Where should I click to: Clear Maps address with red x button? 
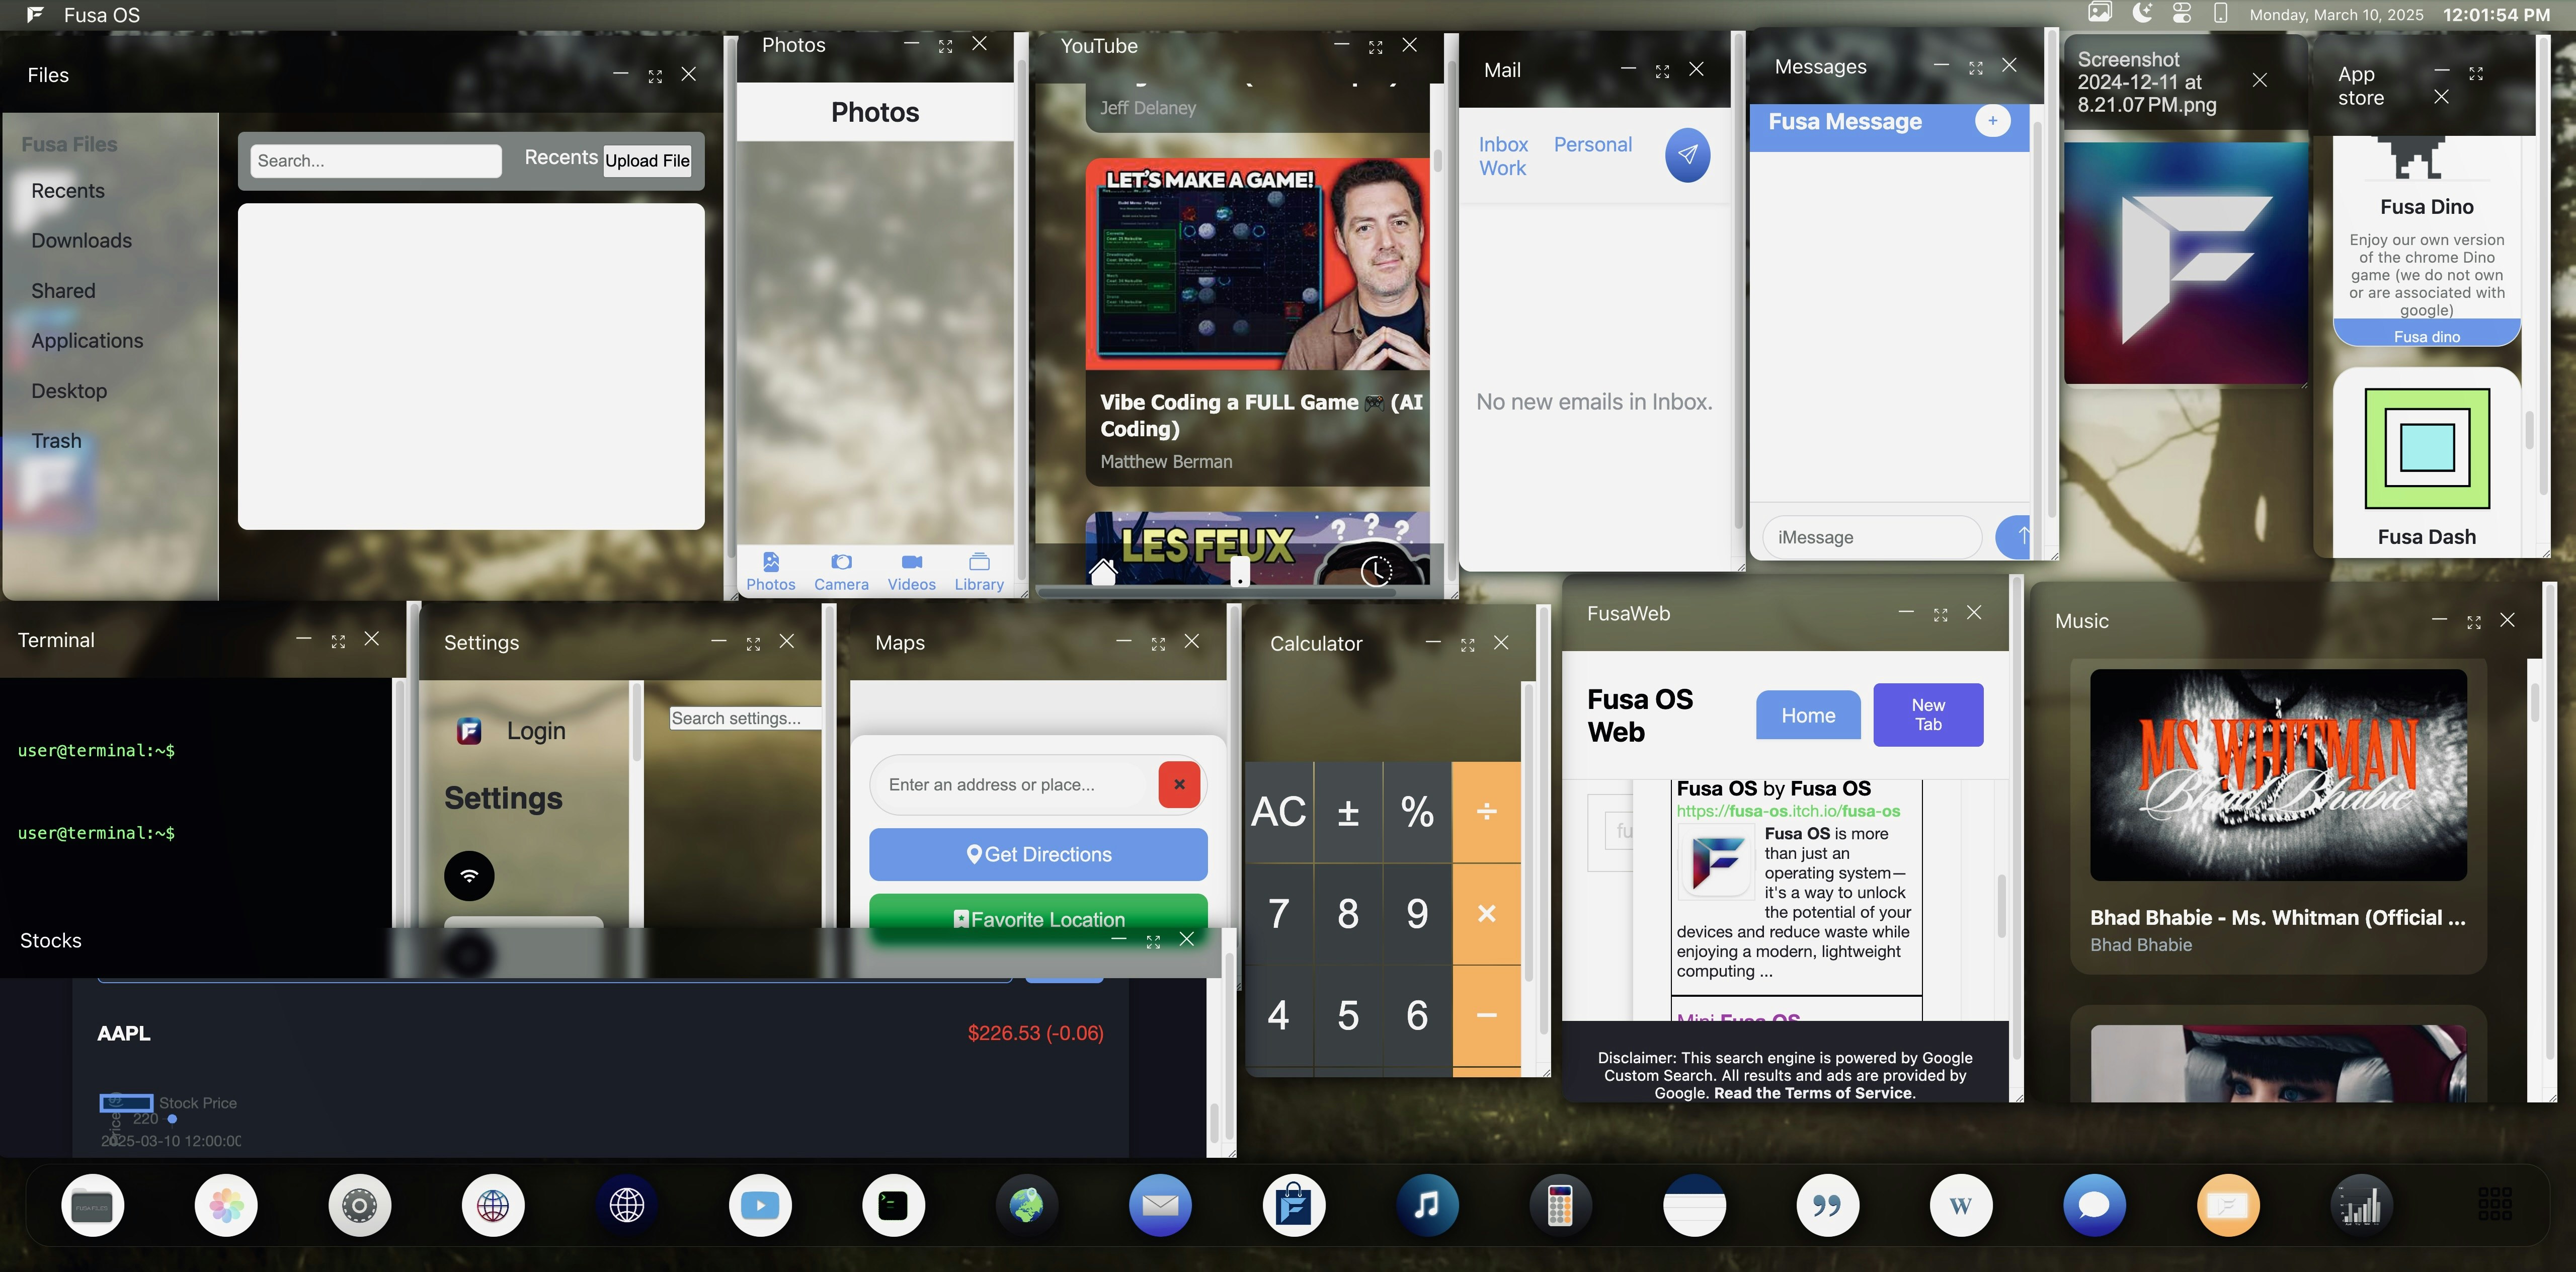tap(1179, 785)
